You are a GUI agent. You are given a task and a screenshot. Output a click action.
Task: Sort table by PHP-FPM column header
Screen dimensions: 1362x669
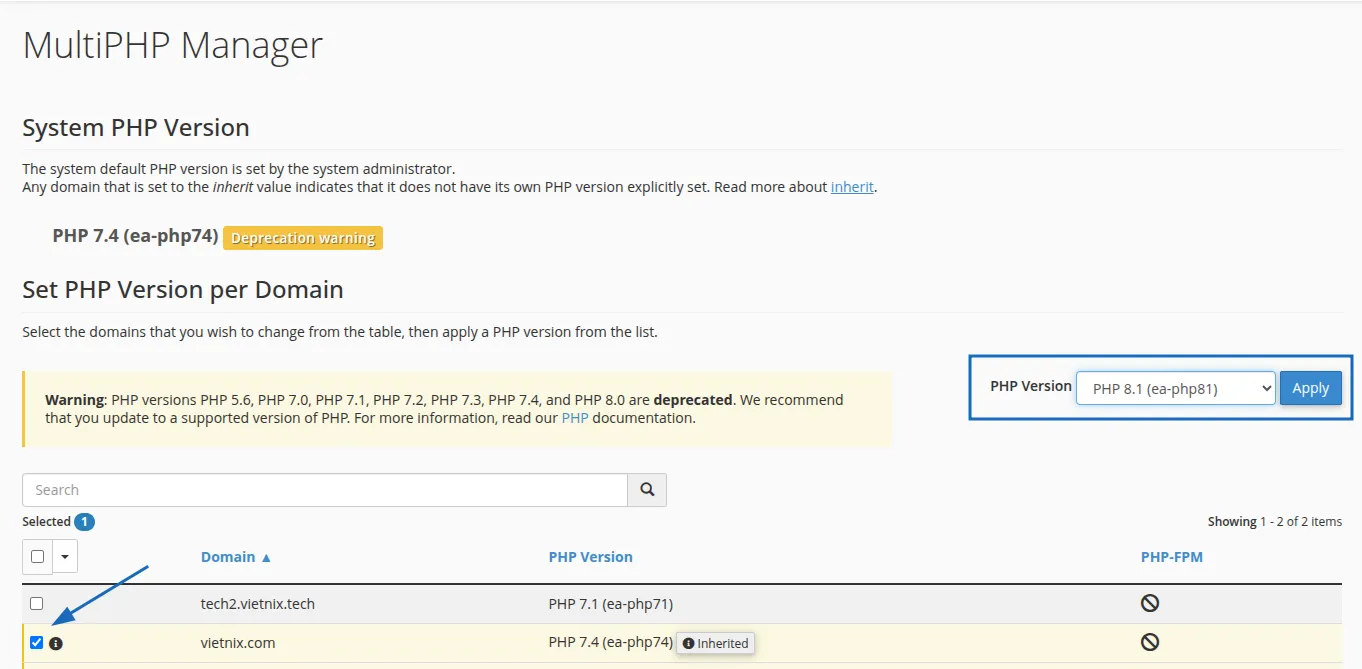pyautogui.click(x=1171, y=557)
